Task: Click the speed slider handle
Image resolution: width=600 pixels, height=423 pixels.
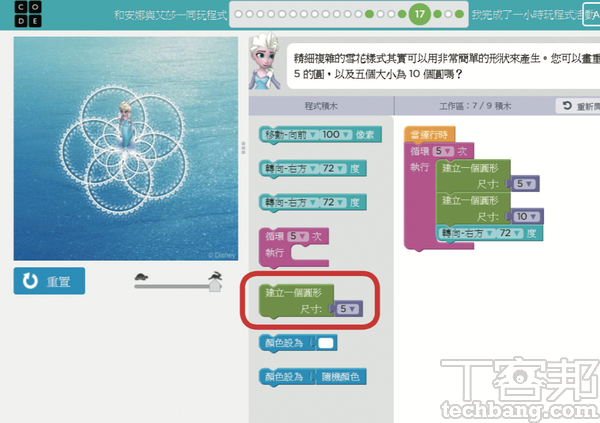Action: pyautogui.click(x=215, y=286)
